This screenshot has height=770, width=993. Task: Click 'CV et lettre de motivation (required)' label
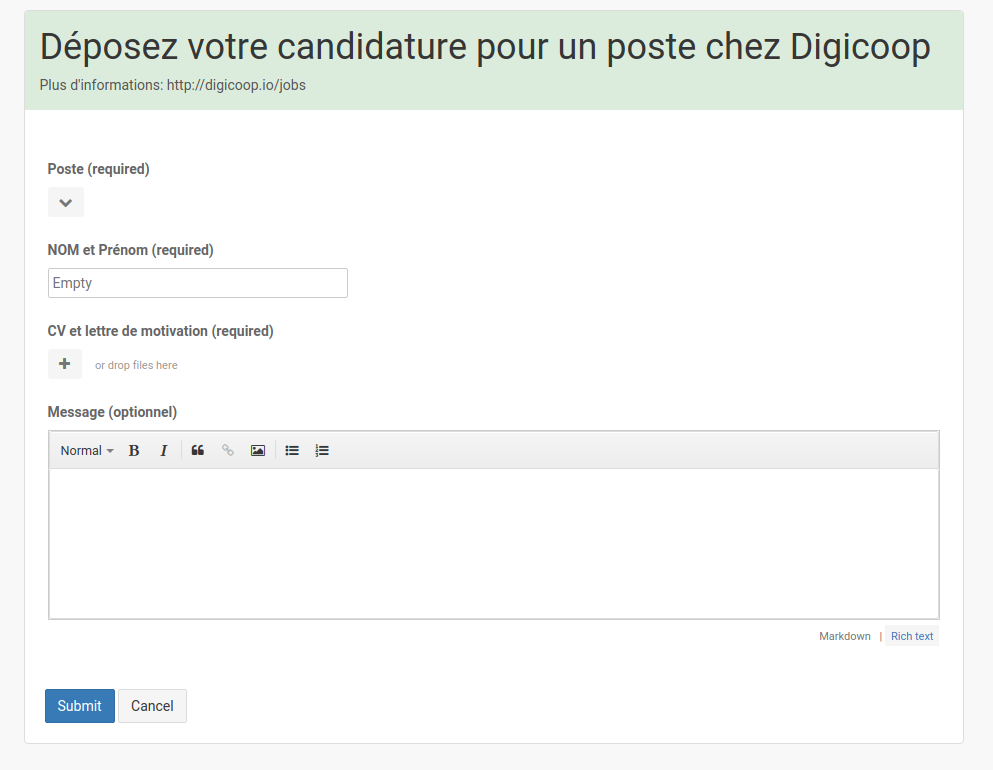(160, 331)
